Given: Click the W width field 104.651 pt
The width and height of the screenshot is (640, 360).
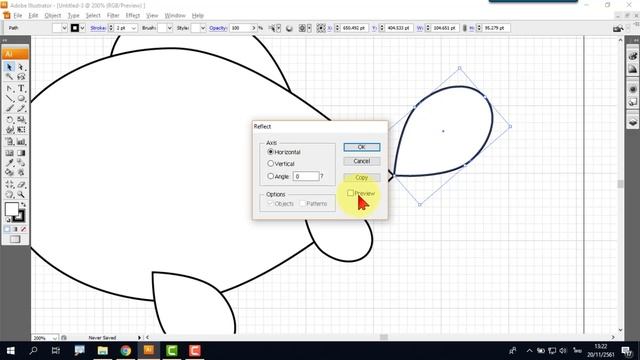Looking at the screenshot, I should [445, 28].
